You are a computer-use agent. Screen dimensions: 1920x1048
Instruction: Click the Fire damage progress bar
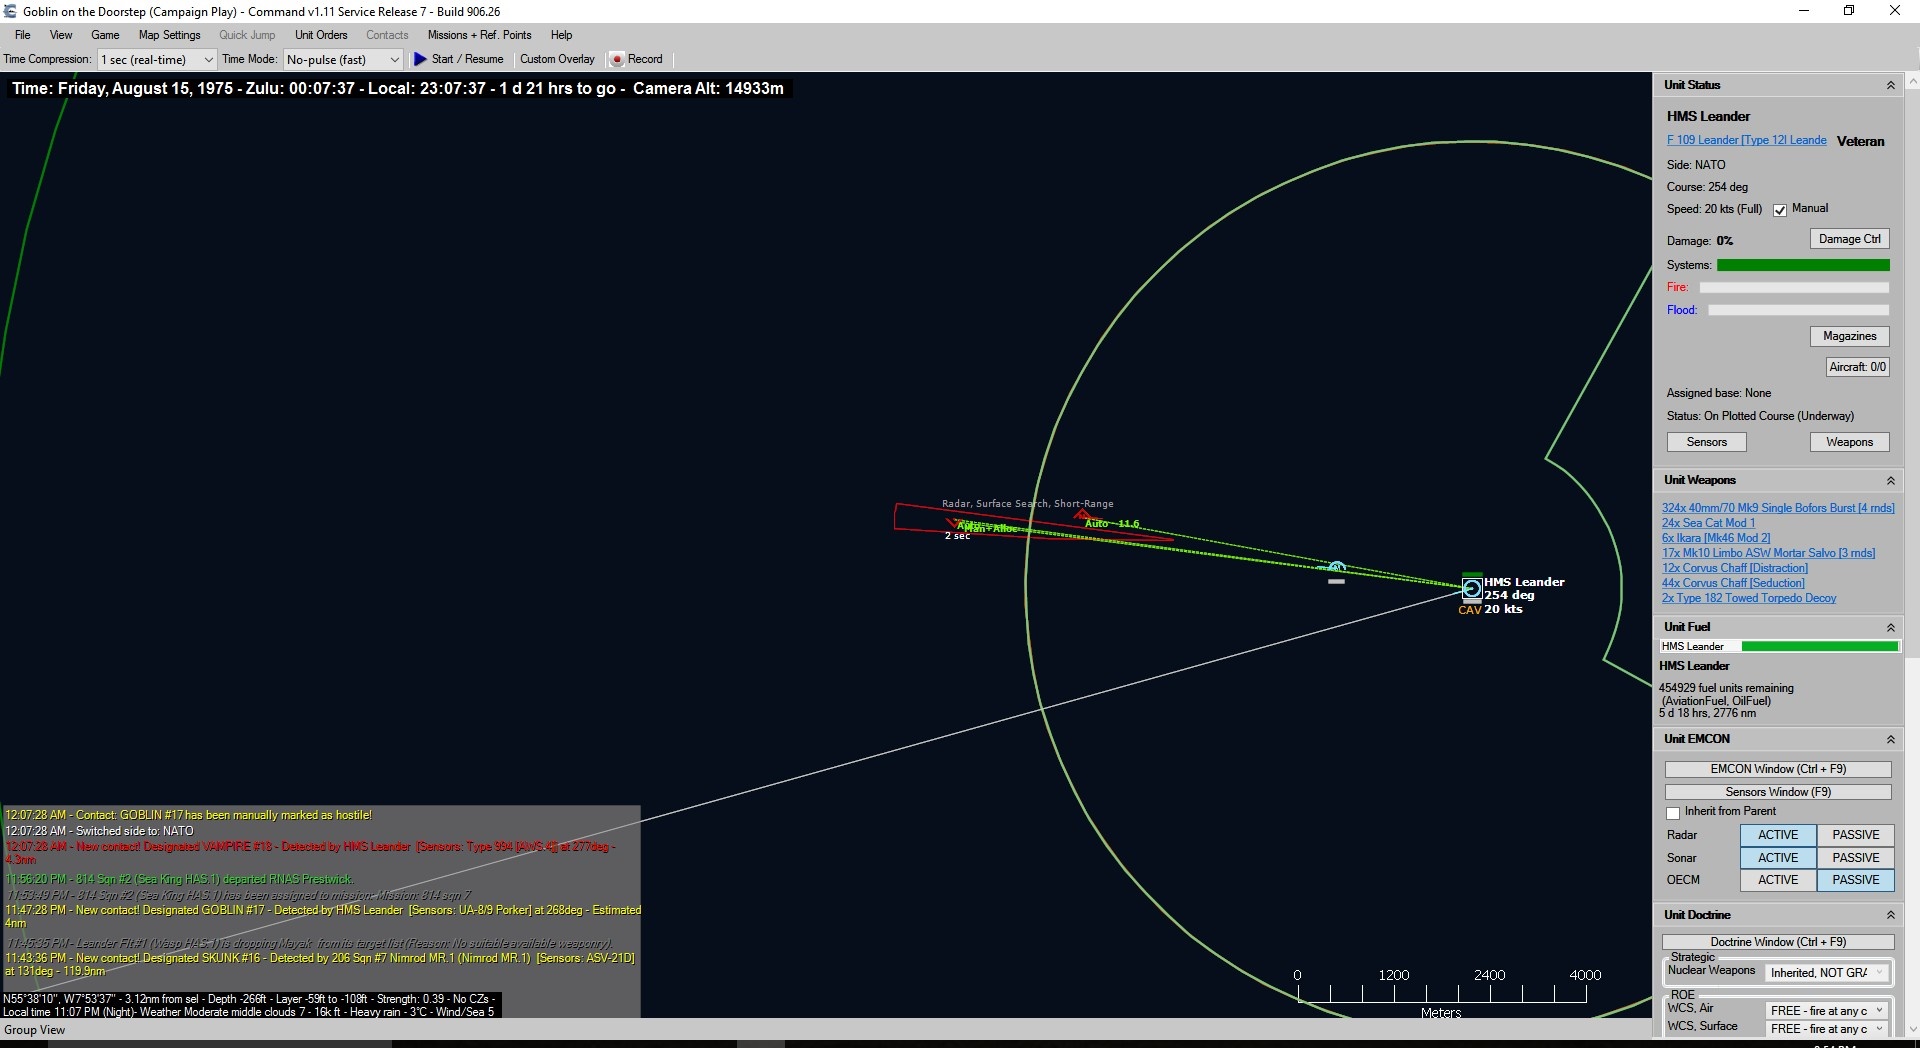pos(1795,287)
